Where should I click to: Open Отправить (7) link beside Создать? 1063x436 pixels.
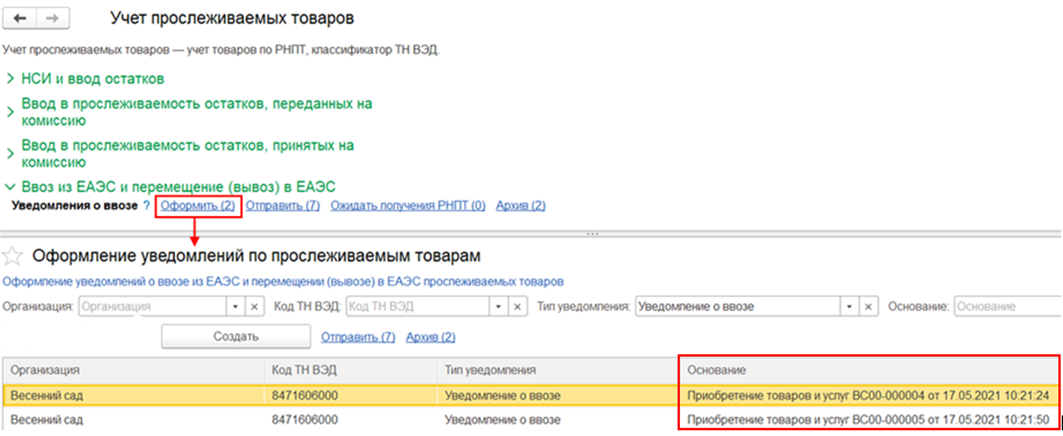[358, 337]
